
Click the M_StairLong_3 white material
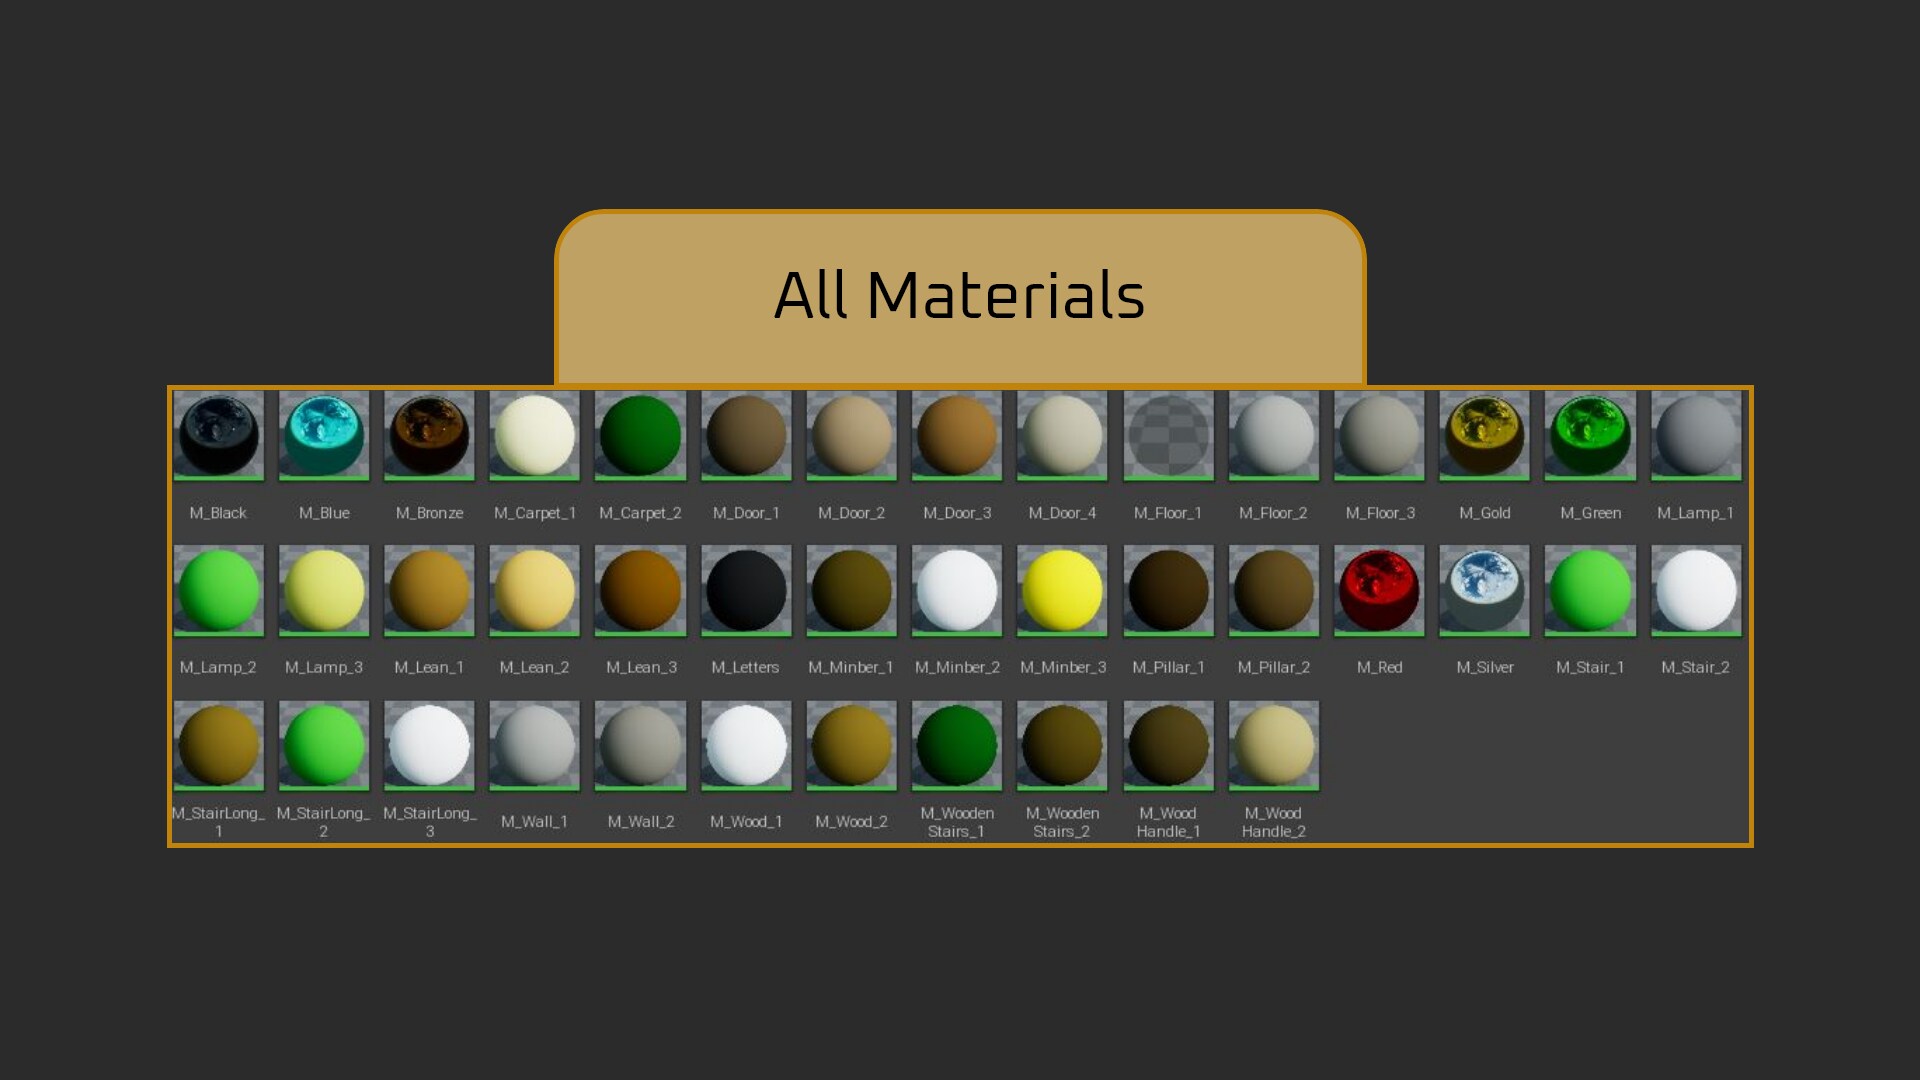click(429, 745)
